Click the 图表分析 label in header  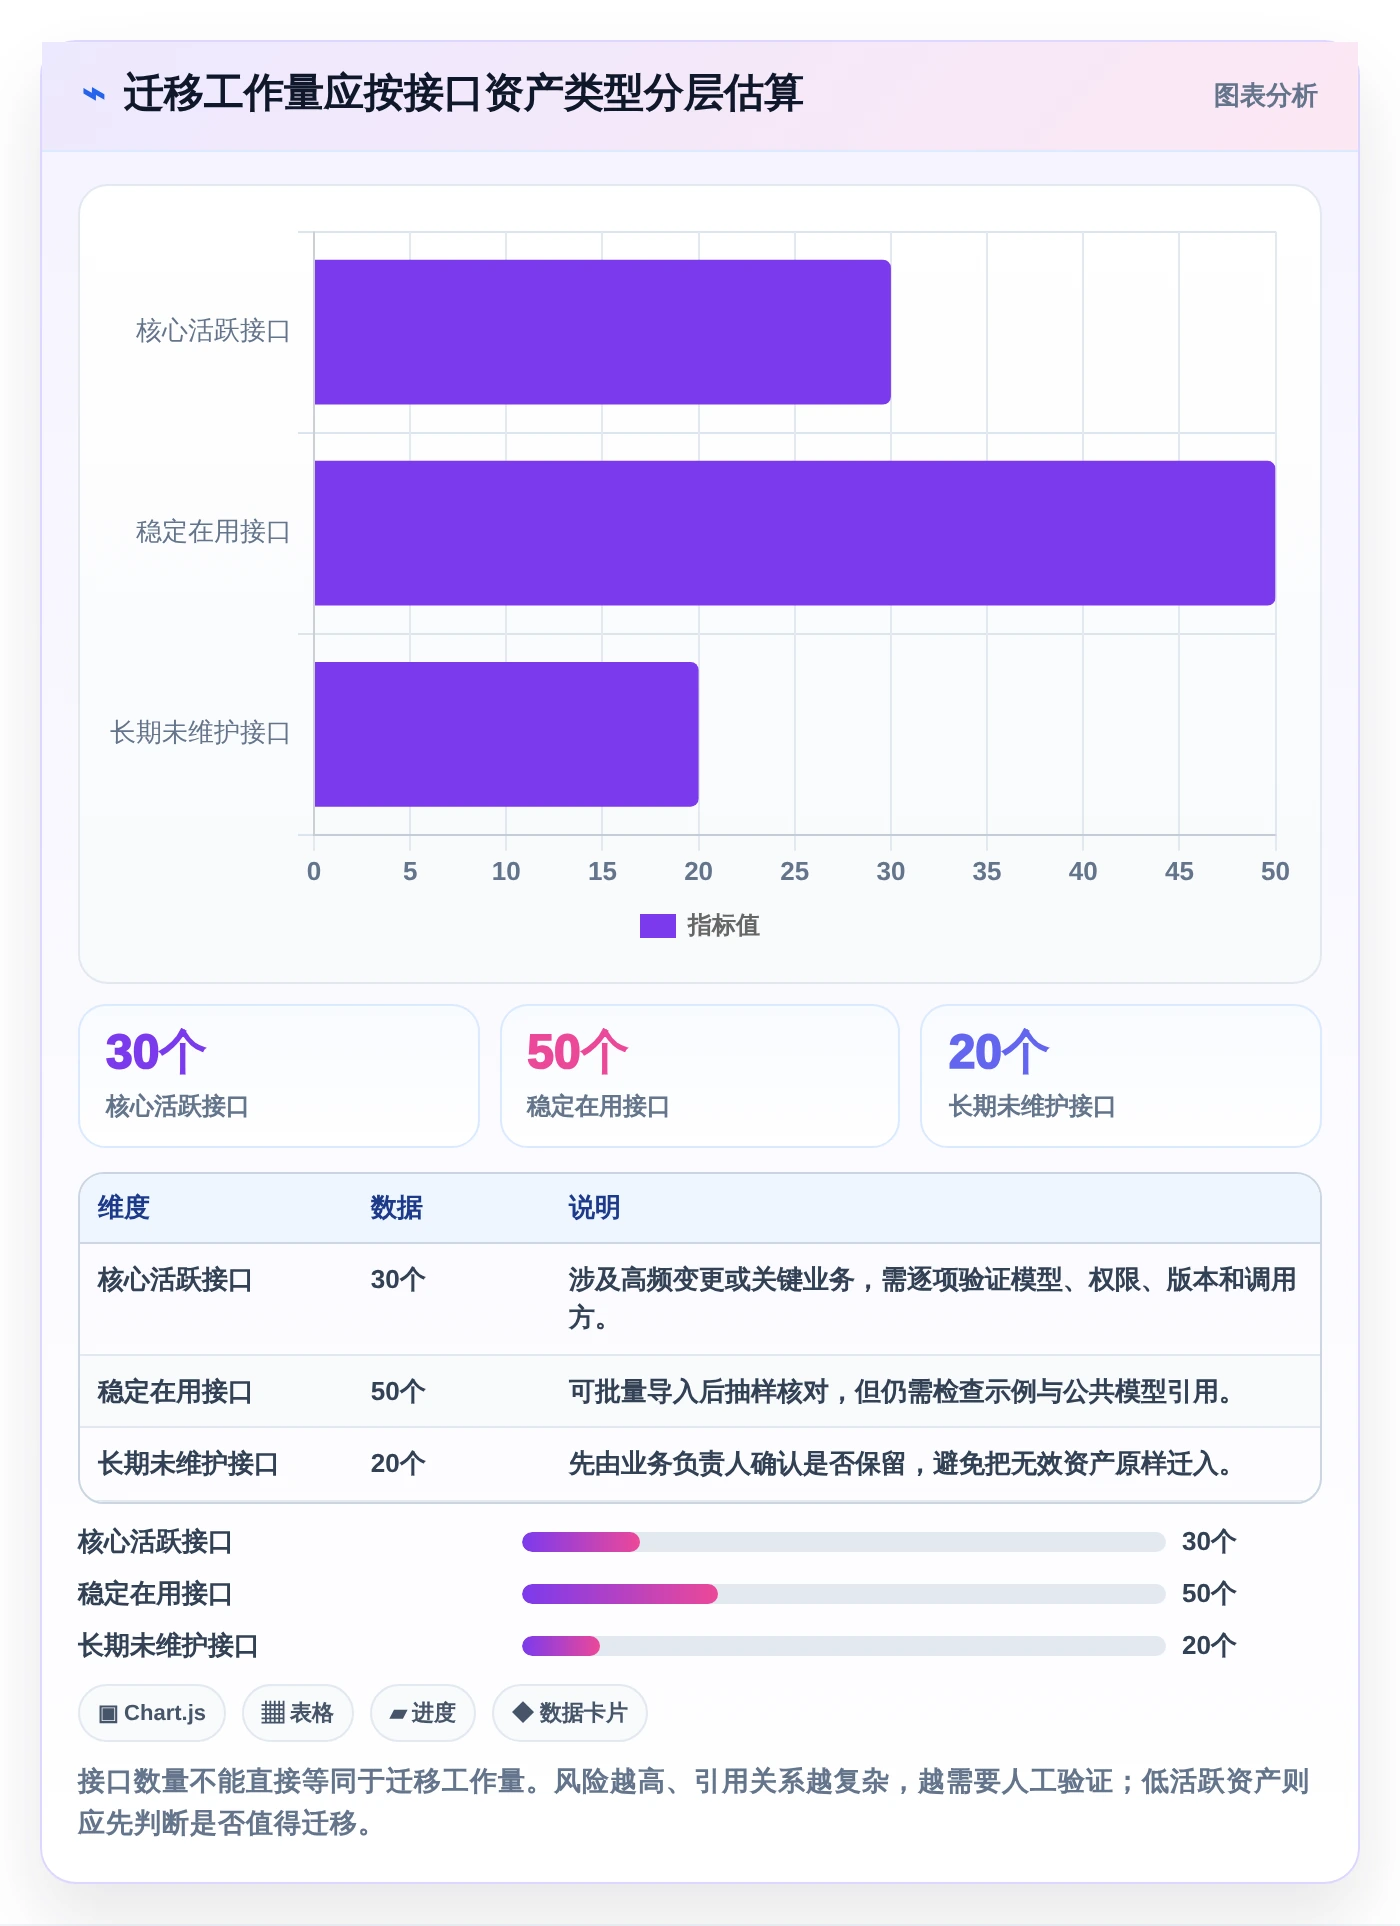click(1265, 95)
